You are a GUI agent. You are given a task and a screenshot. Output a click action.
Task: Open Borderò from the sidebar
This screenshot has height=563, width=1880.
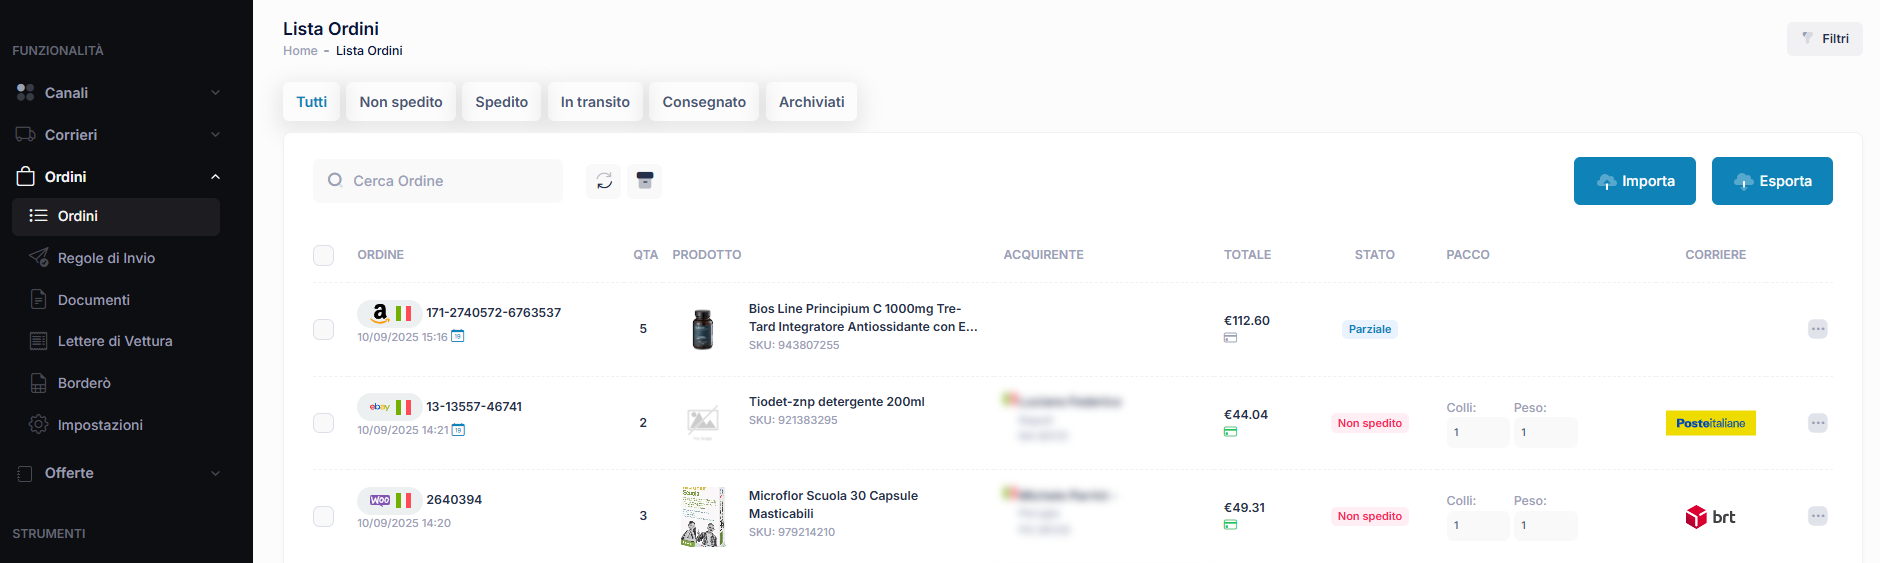[x=84, y=383]
